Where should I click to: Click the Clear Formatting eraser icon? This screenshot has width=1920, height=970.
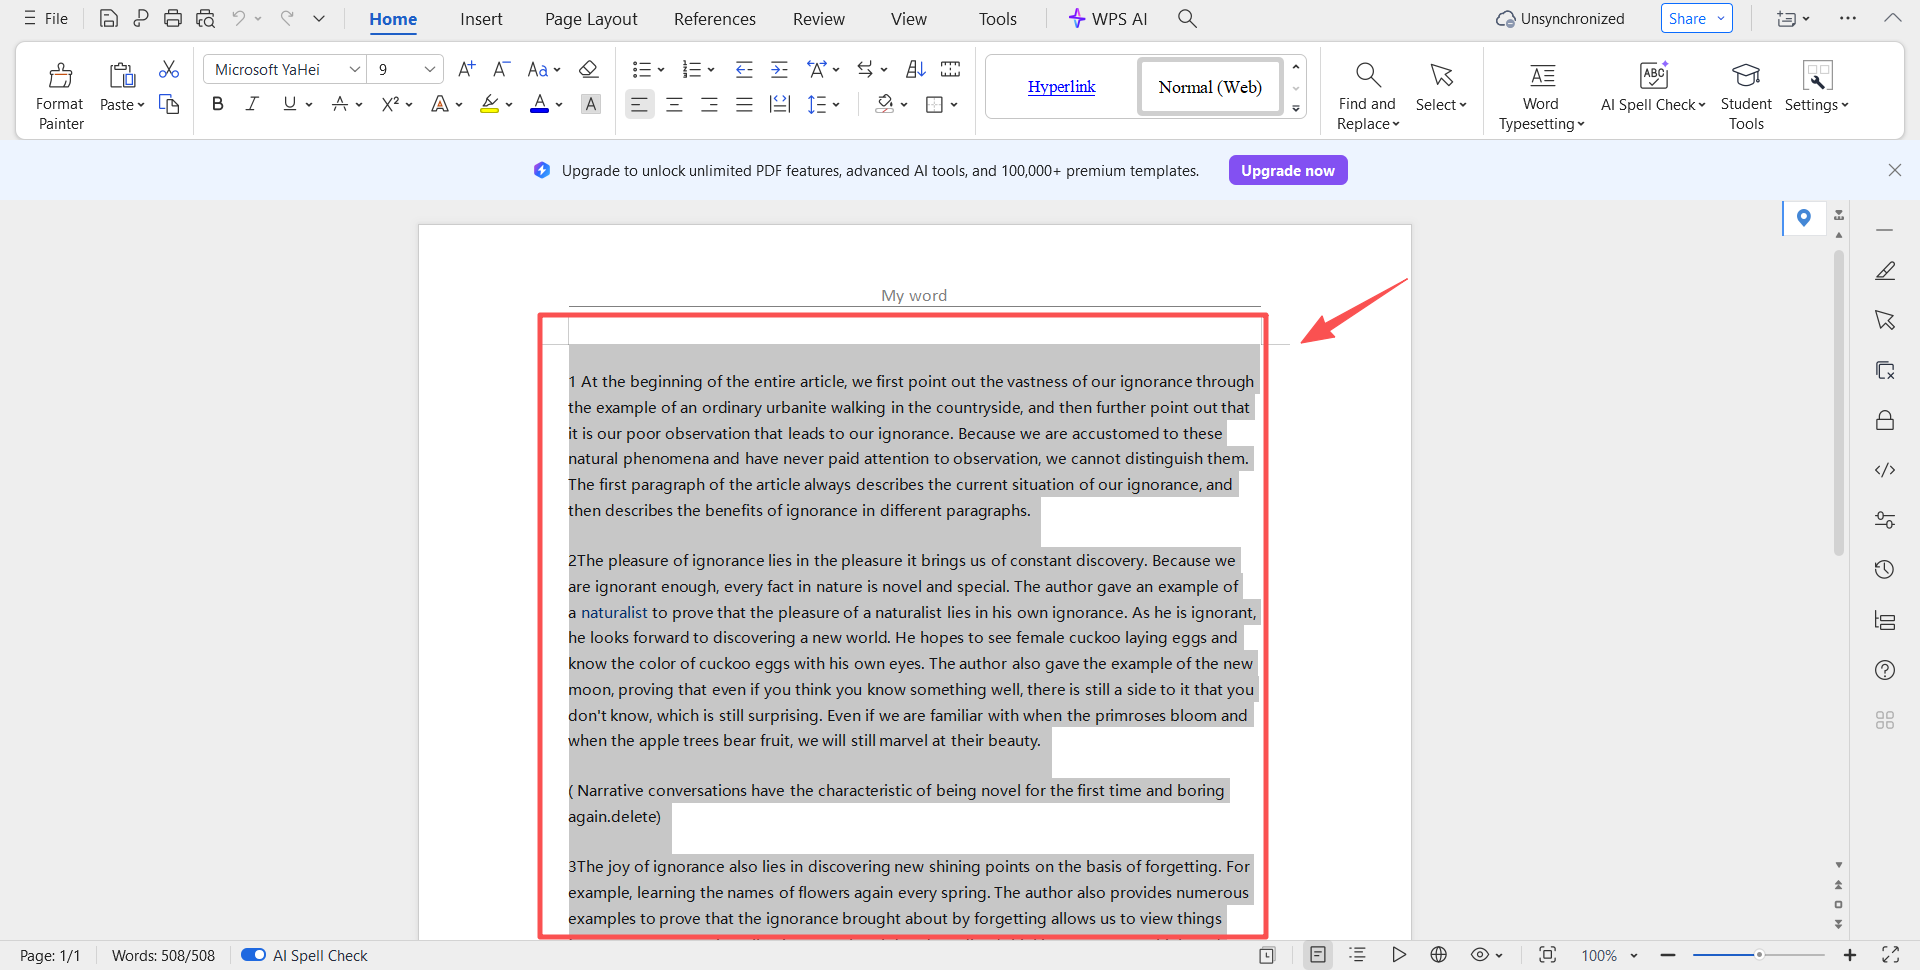[589, 69]
